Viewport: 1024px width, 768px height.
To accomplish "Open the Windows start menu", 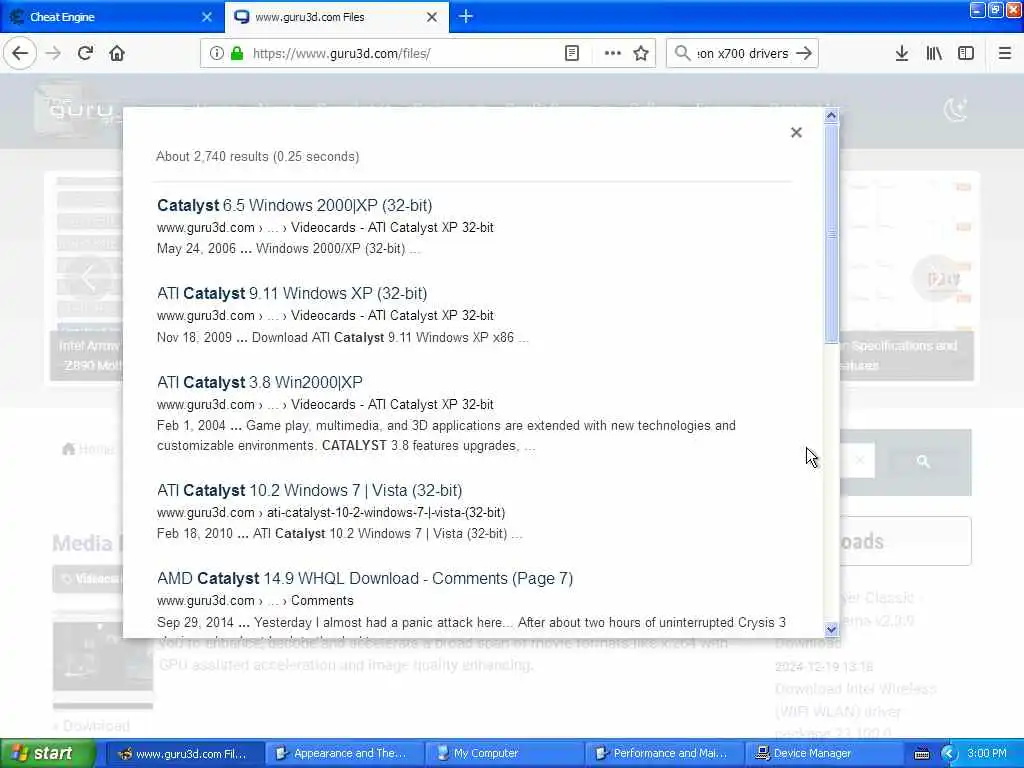I will [x=47, y=754].
